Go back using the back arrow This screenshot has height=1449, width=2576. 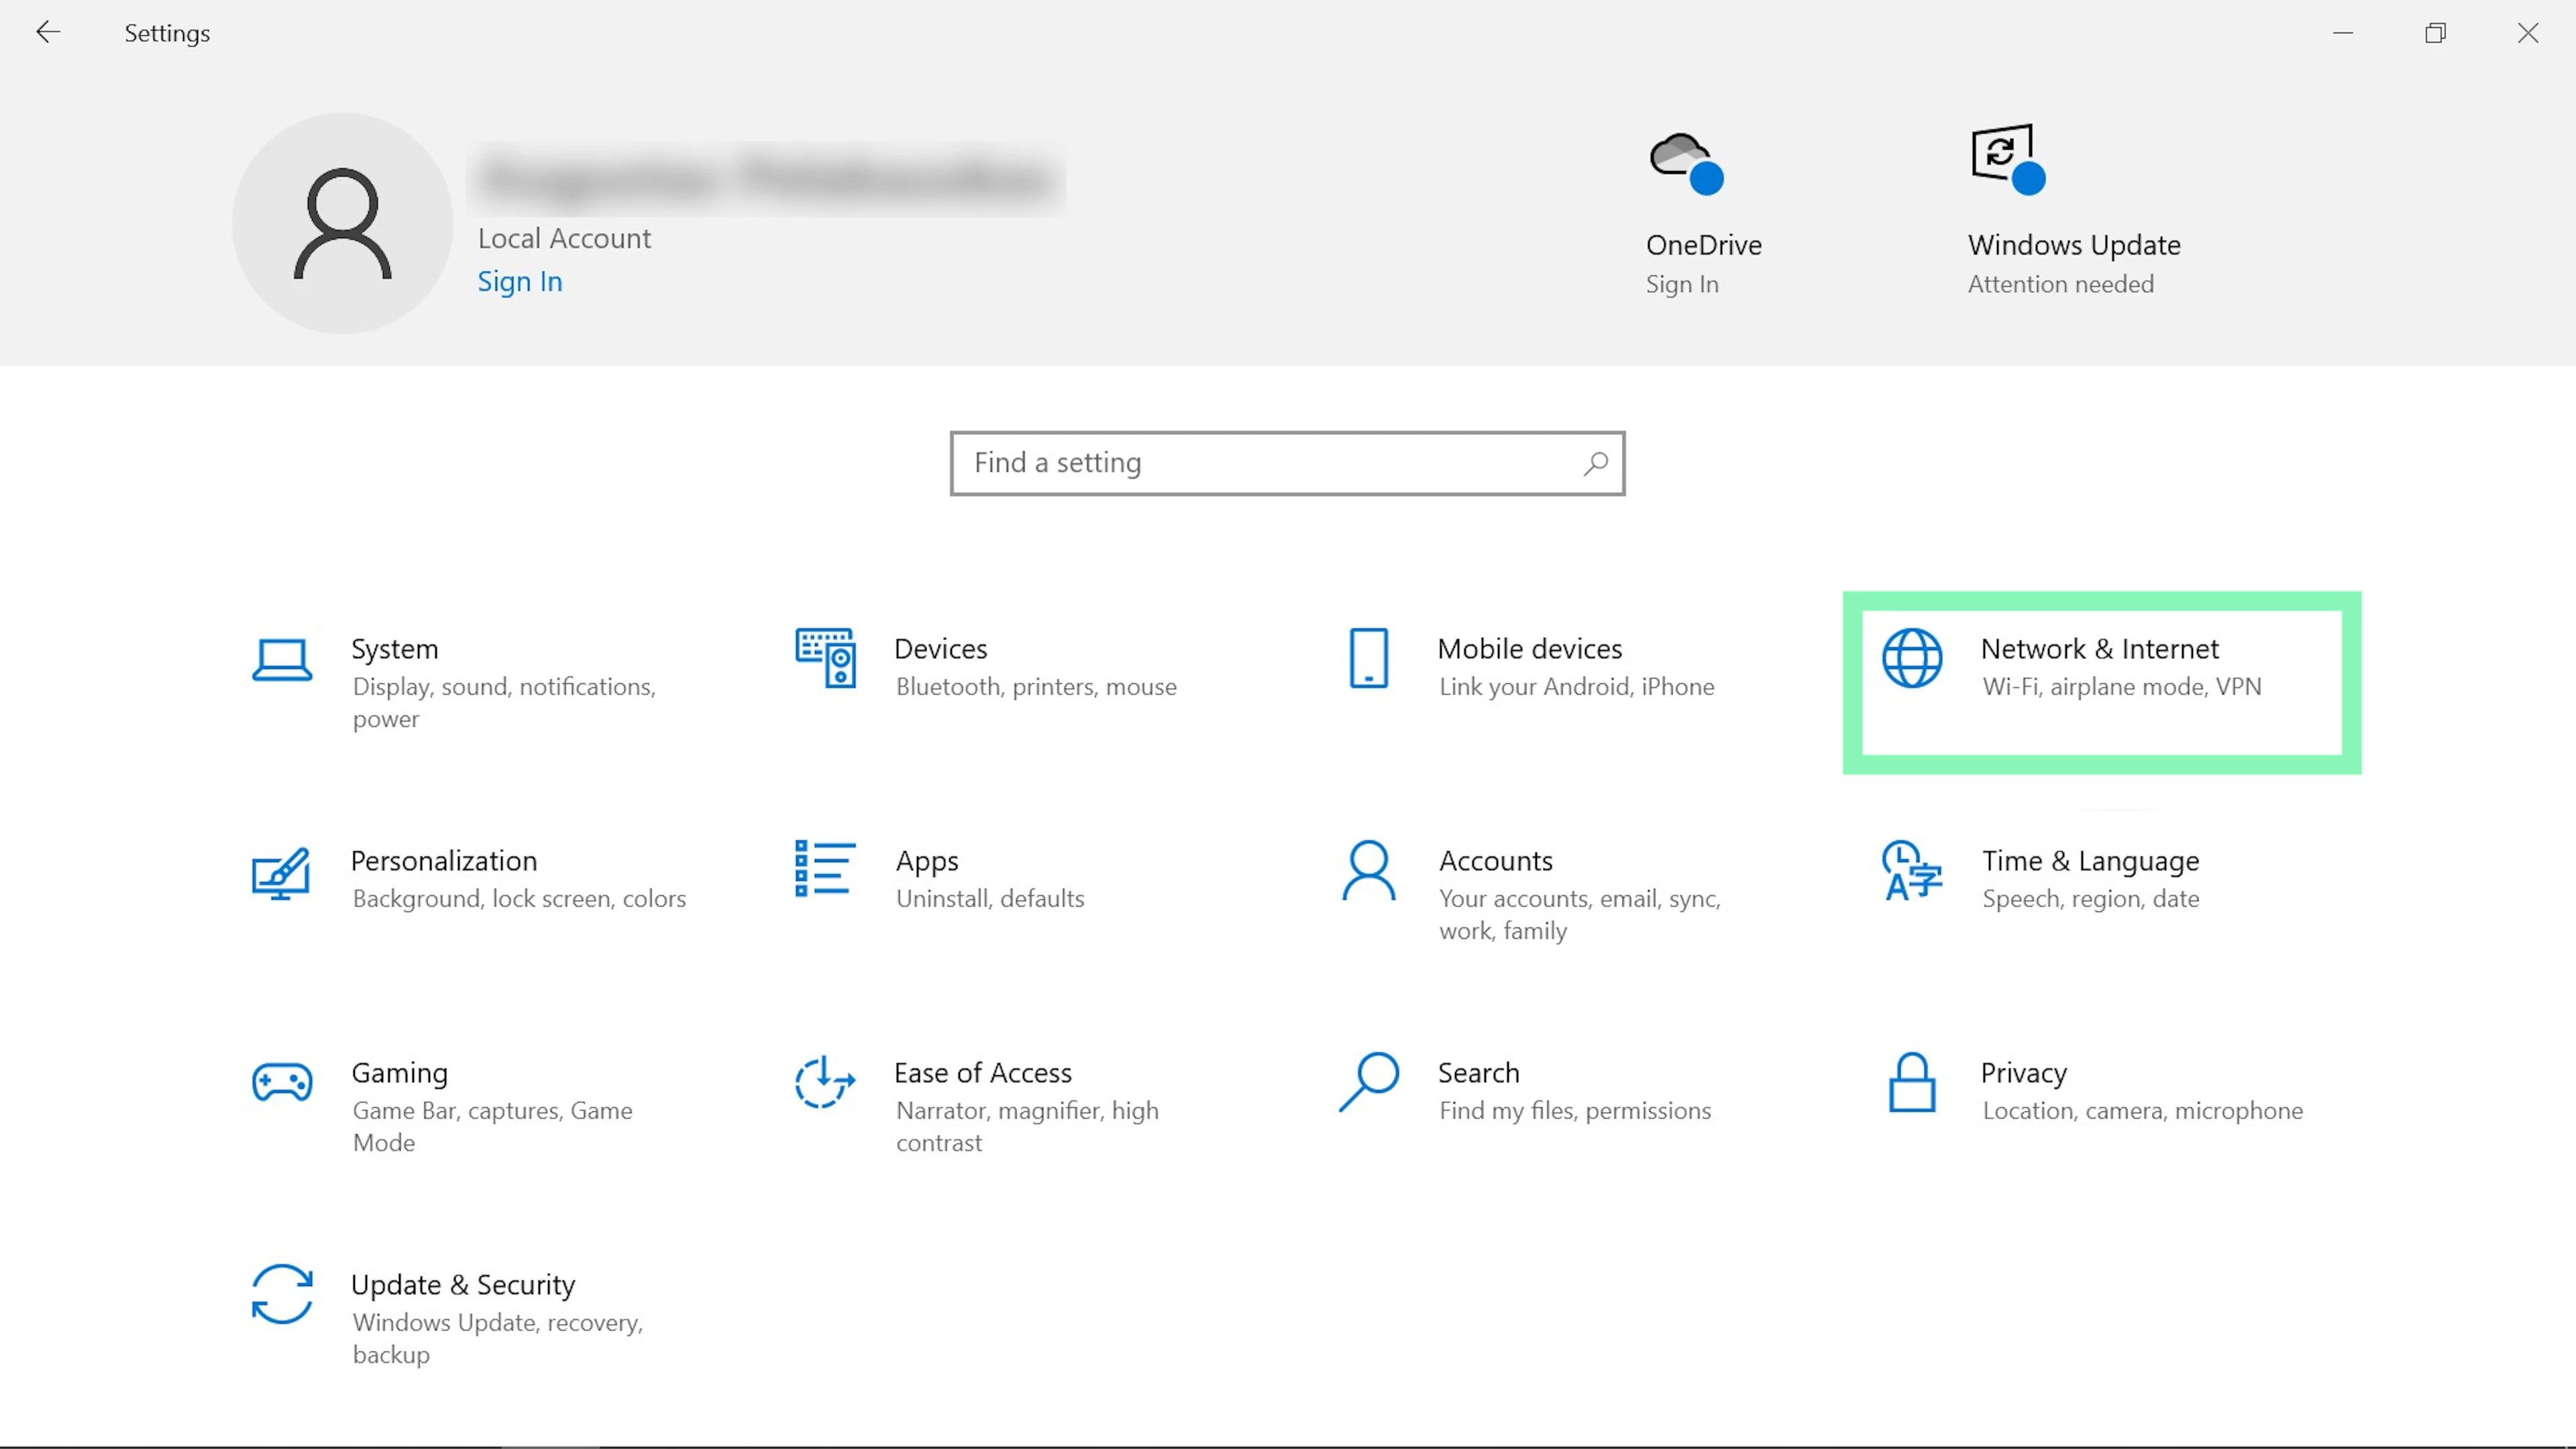pyautogui.click(x=47, y=32)
